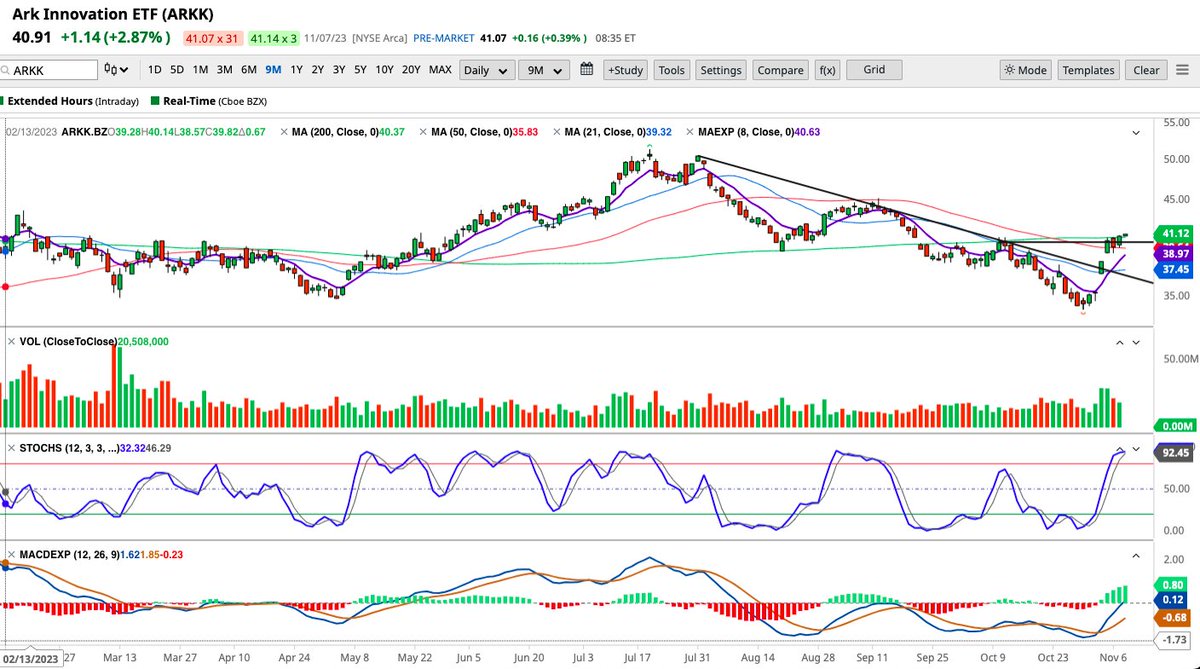This screenshot has height=669, width=1200.
Task: Move the VOL panel up
Action: (x=1120, y=342)
